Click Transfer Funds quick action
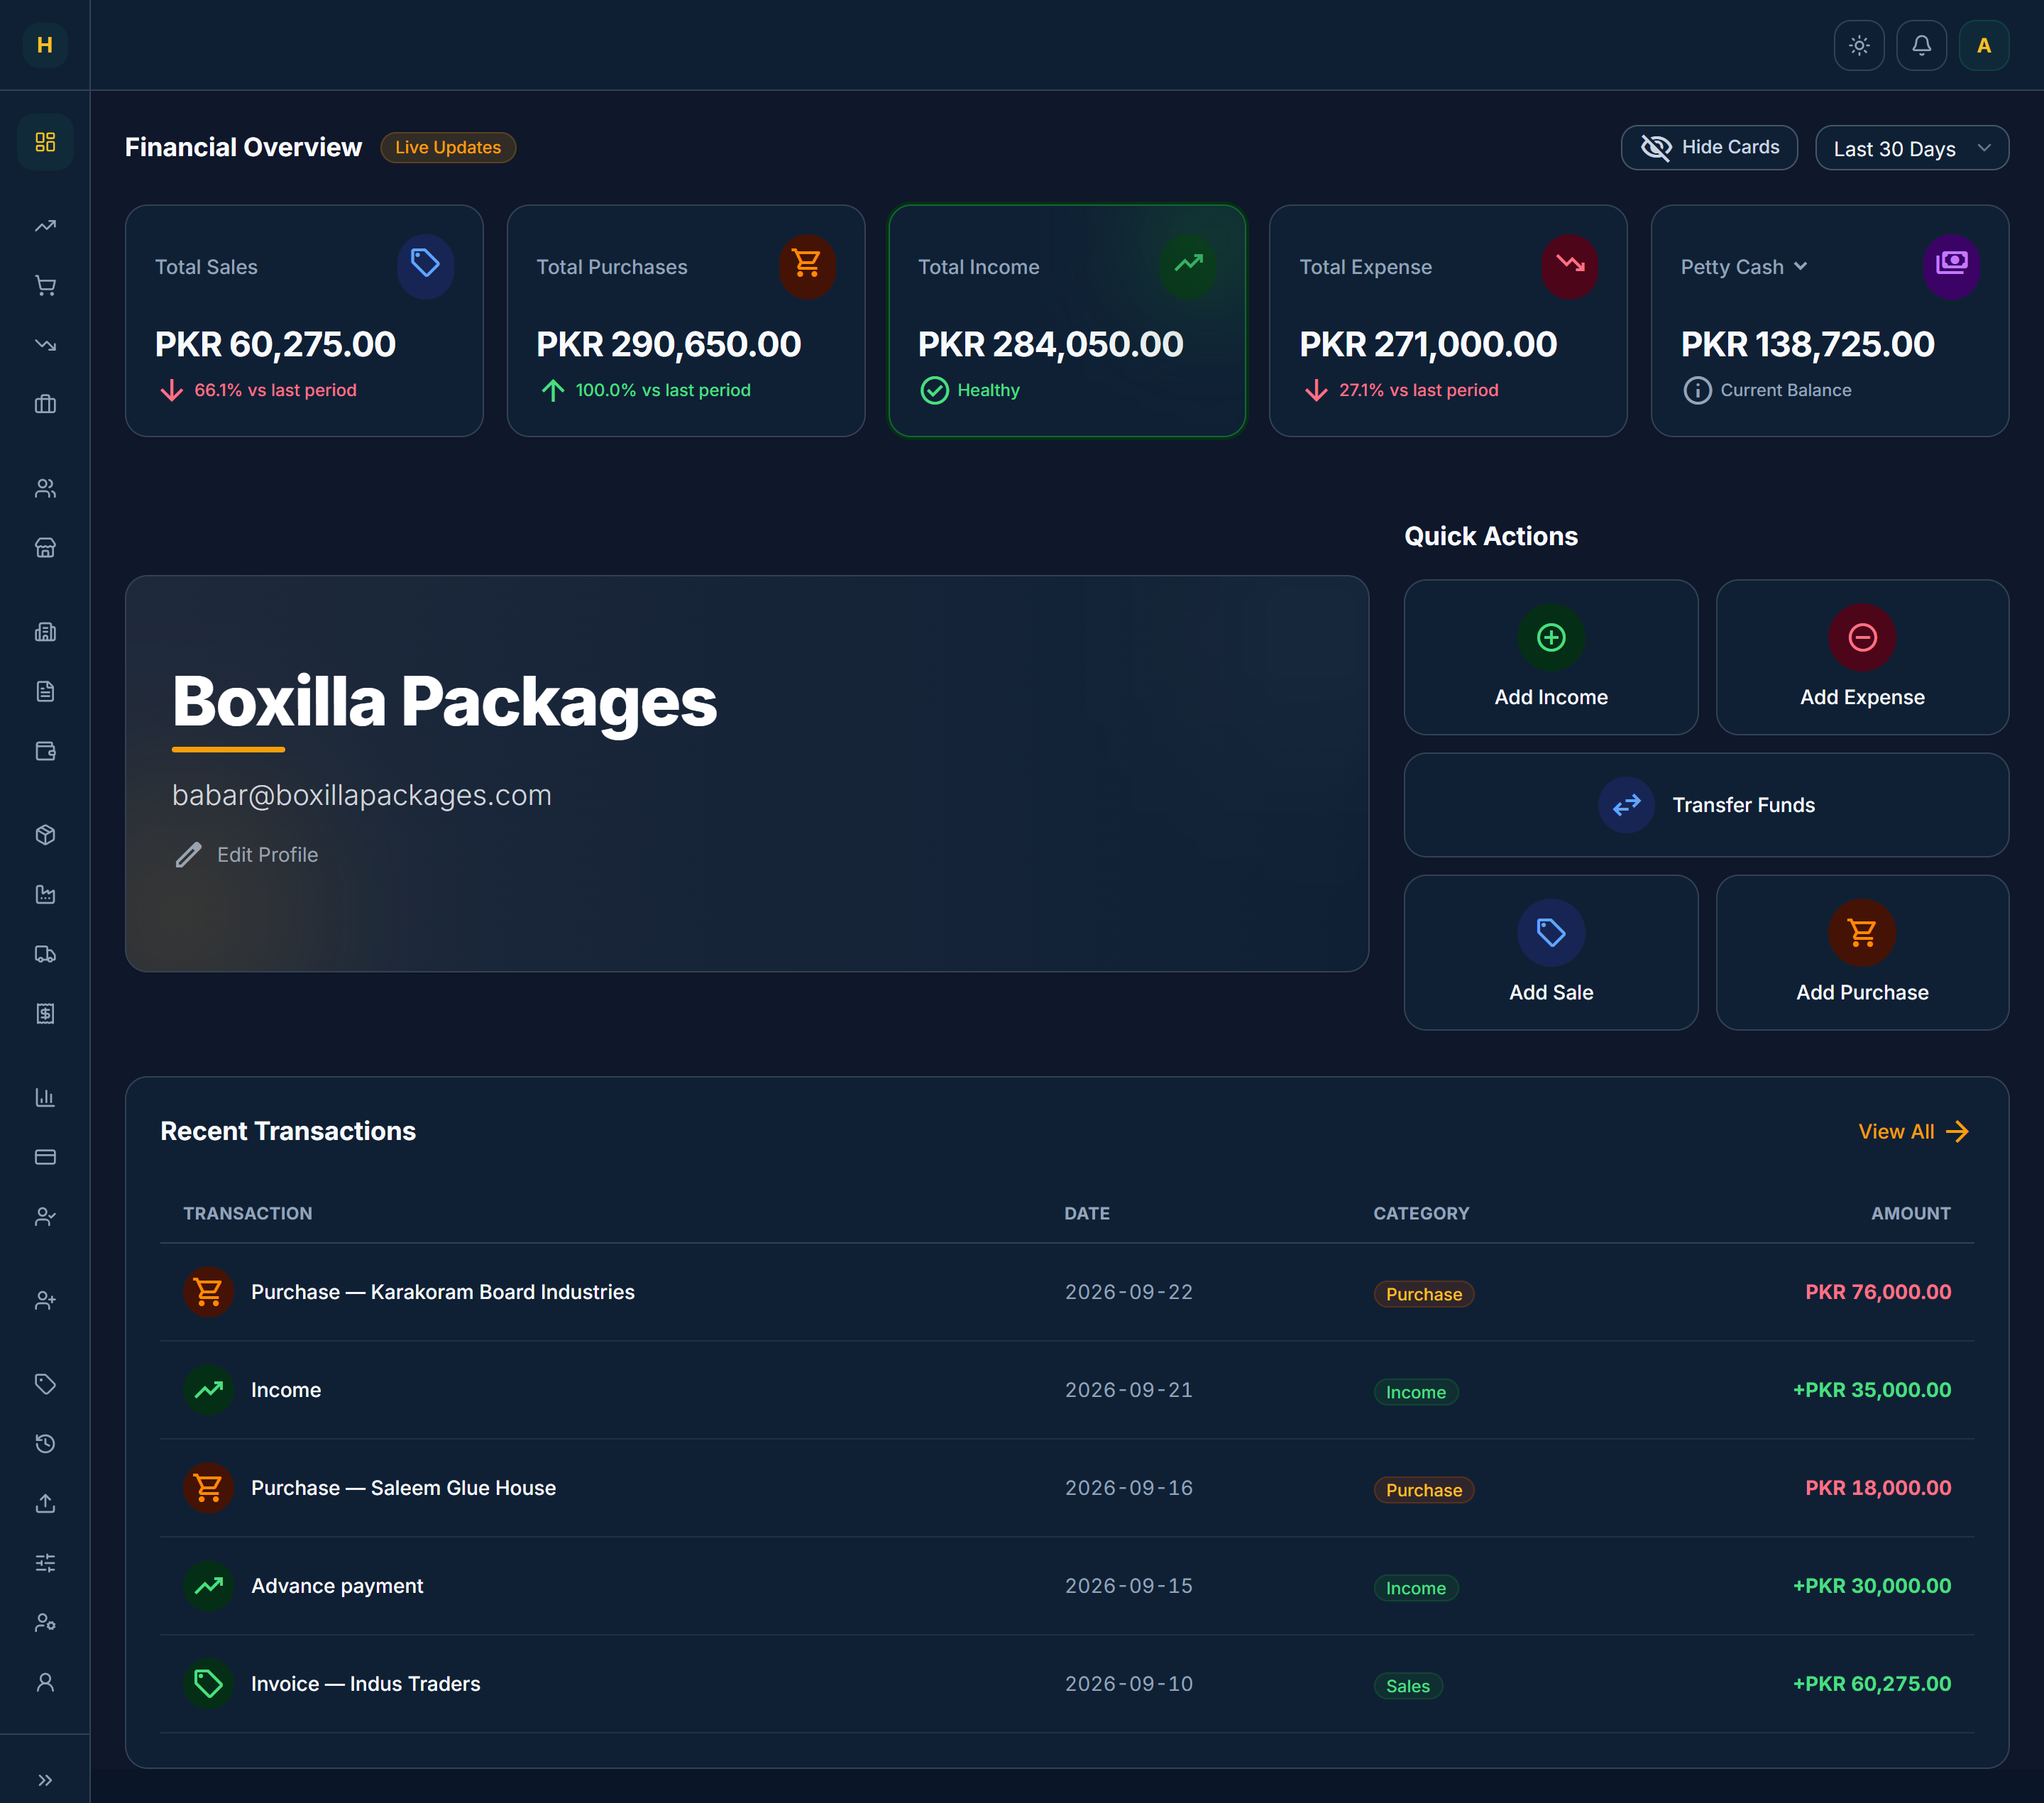The width and height of the screenshot is (2044, 1803). (1706, 805)
